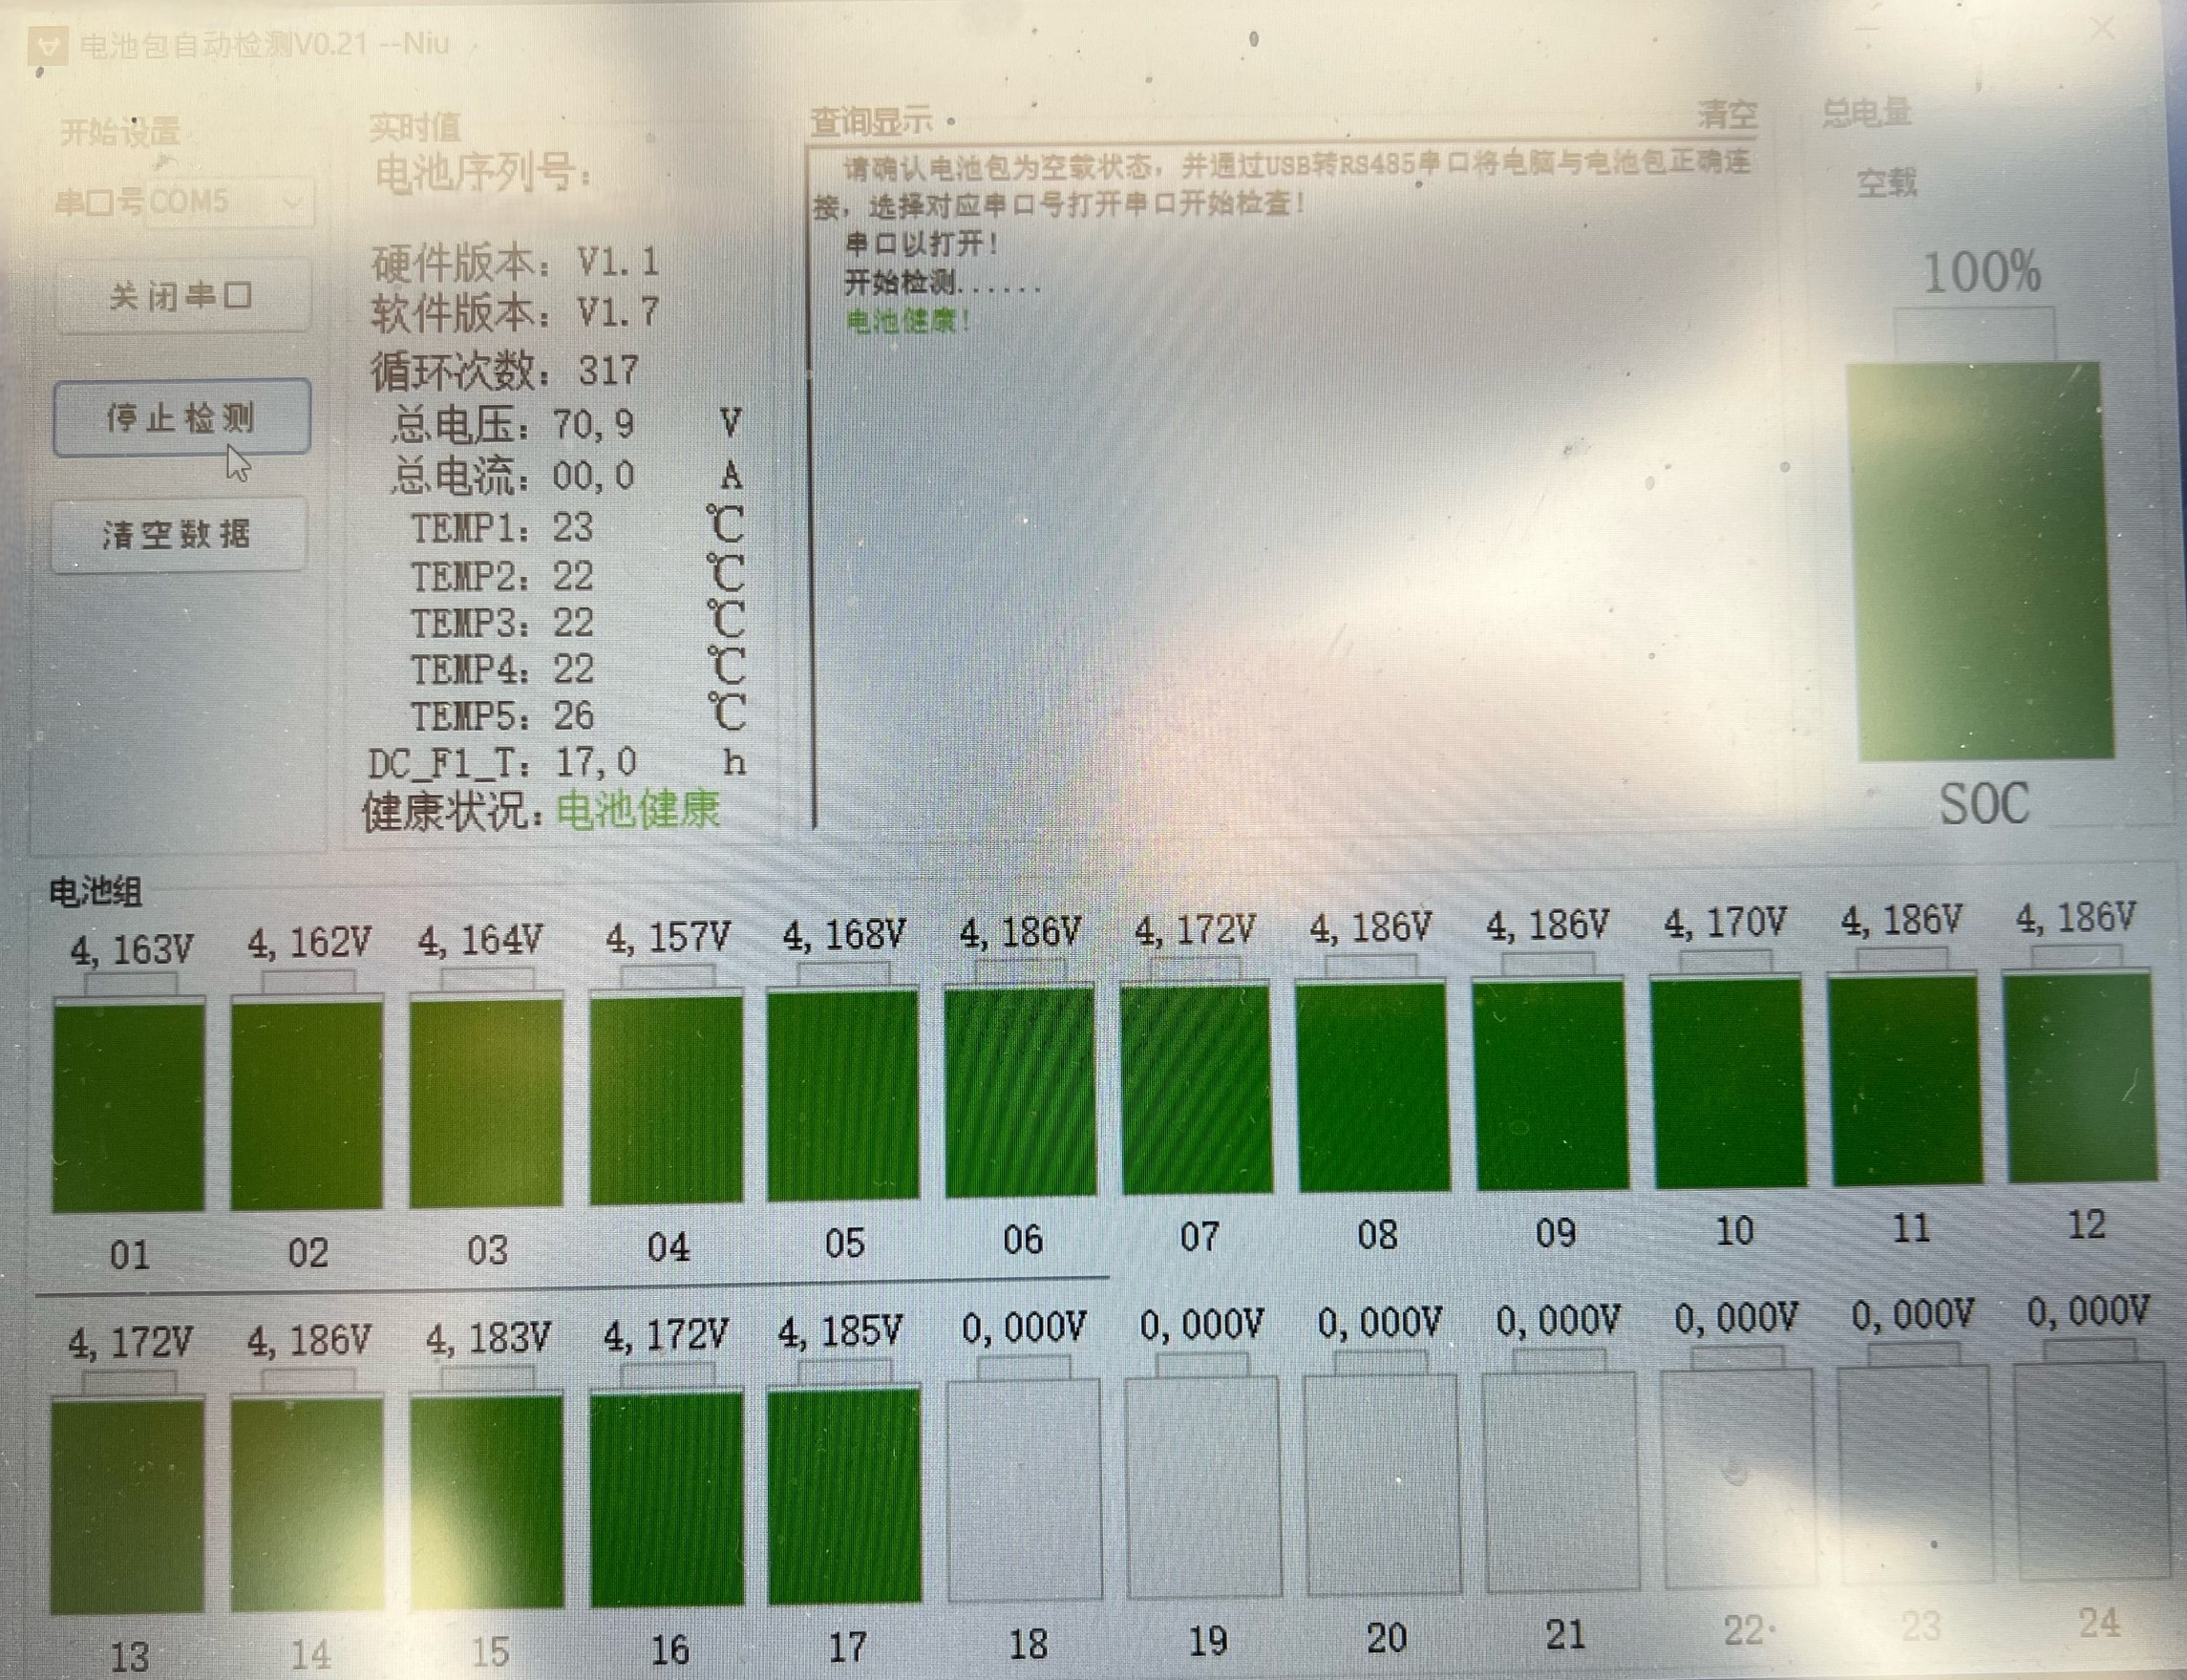
Task: Close the window with X button
Action: (x=2103, y=30)
